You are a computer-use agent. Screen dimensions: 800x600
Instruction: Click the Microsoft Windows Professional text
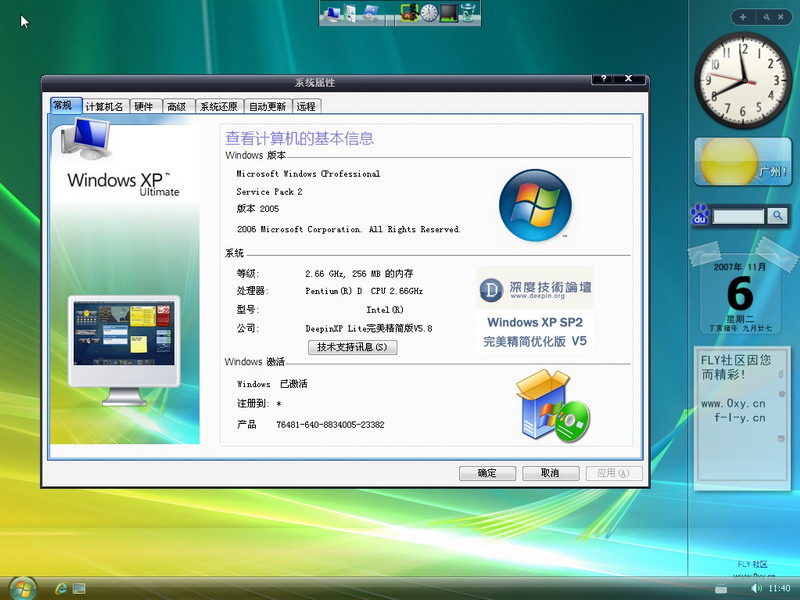tap(308, 174)
